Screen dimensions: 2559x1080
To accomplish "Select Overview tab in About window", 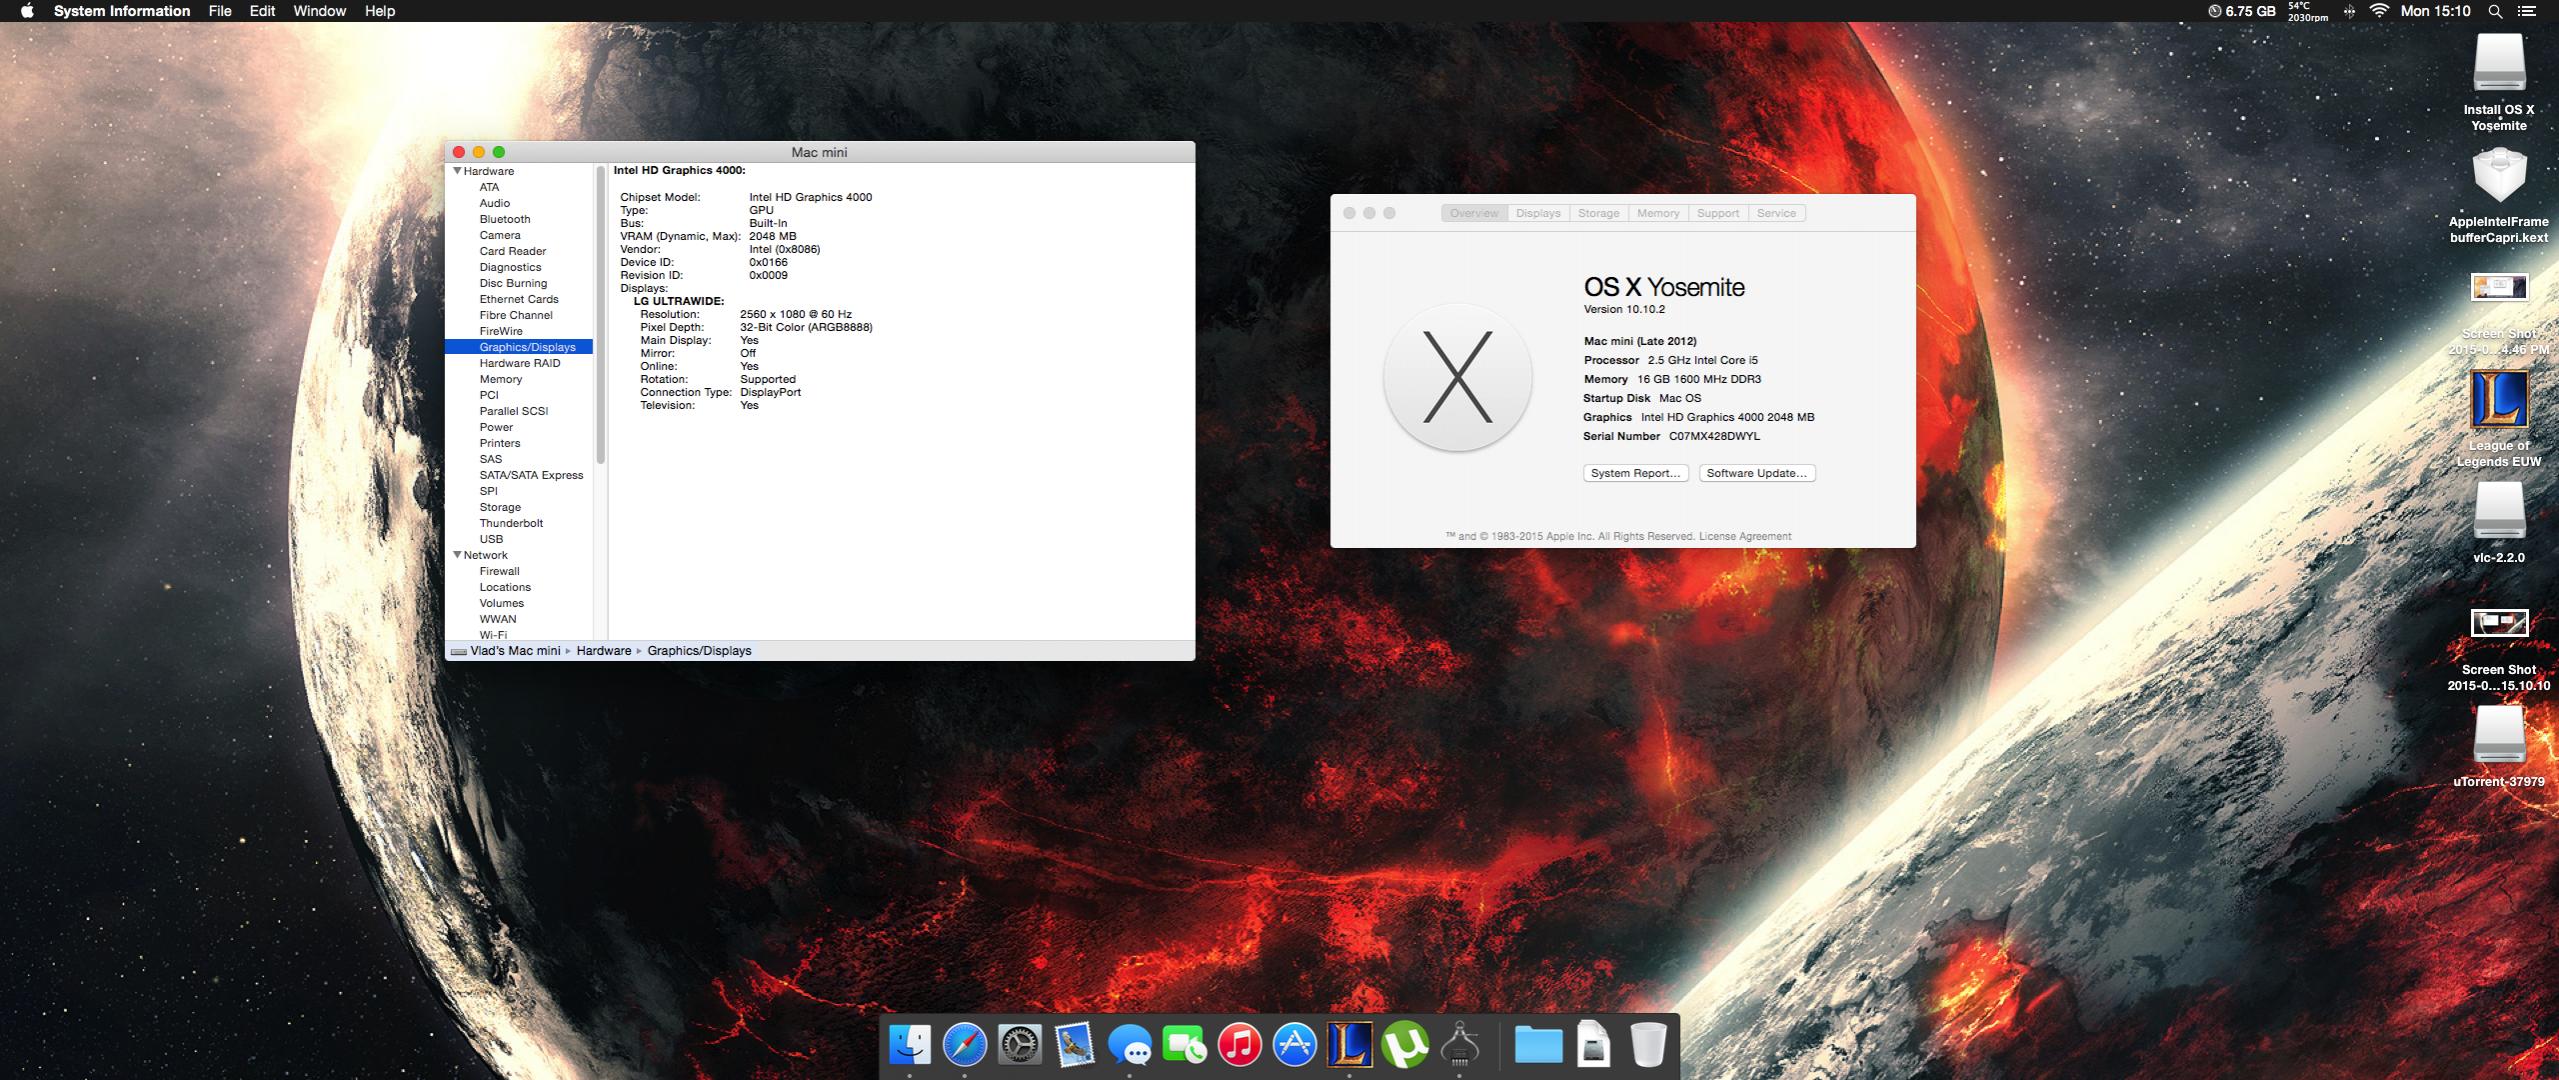I will (1474, 213).
